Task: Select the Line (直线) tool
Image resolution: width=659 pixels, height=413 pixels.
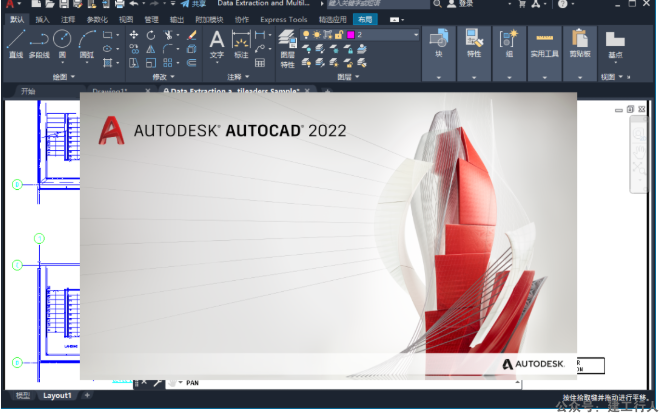Action: 16,43
